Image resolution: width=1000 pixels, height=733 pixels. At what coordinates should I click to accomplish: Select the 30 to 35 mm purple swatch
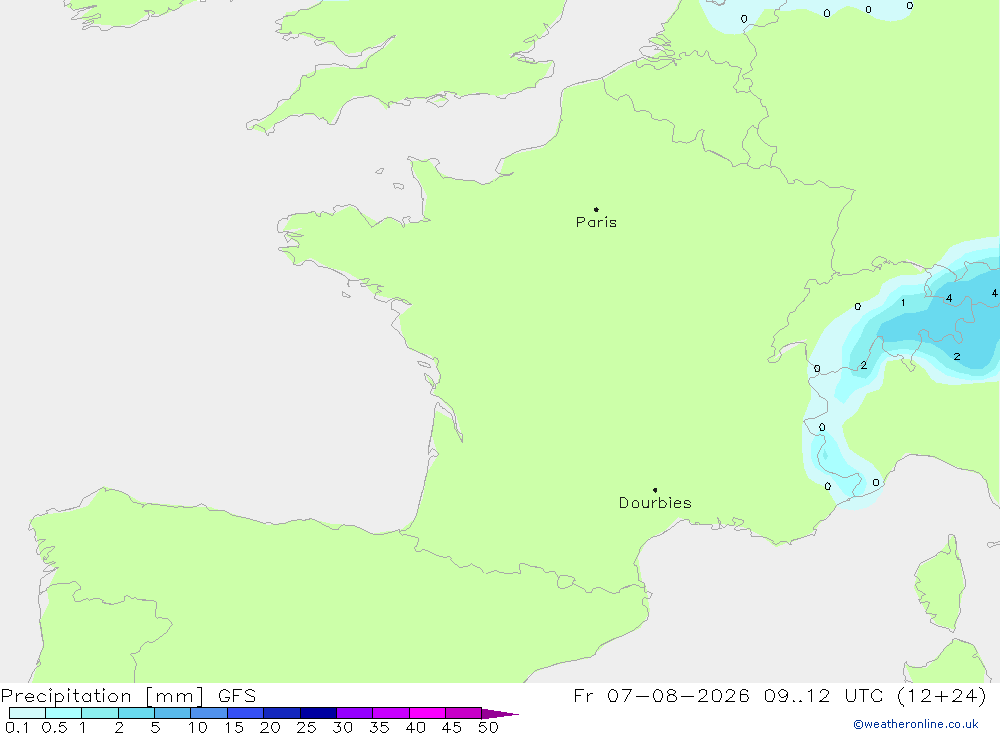click(354, 713)
